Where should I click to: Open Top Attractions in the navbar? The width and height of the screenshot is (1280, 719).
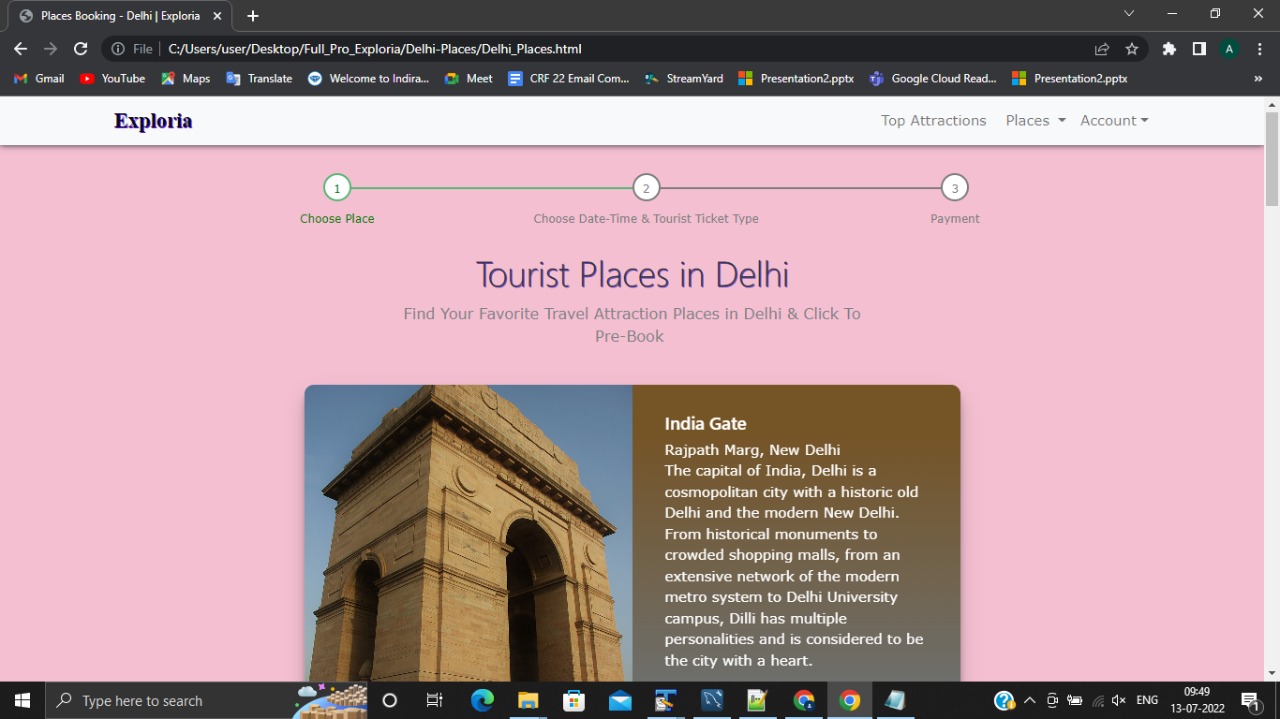[x=933, y=120]
